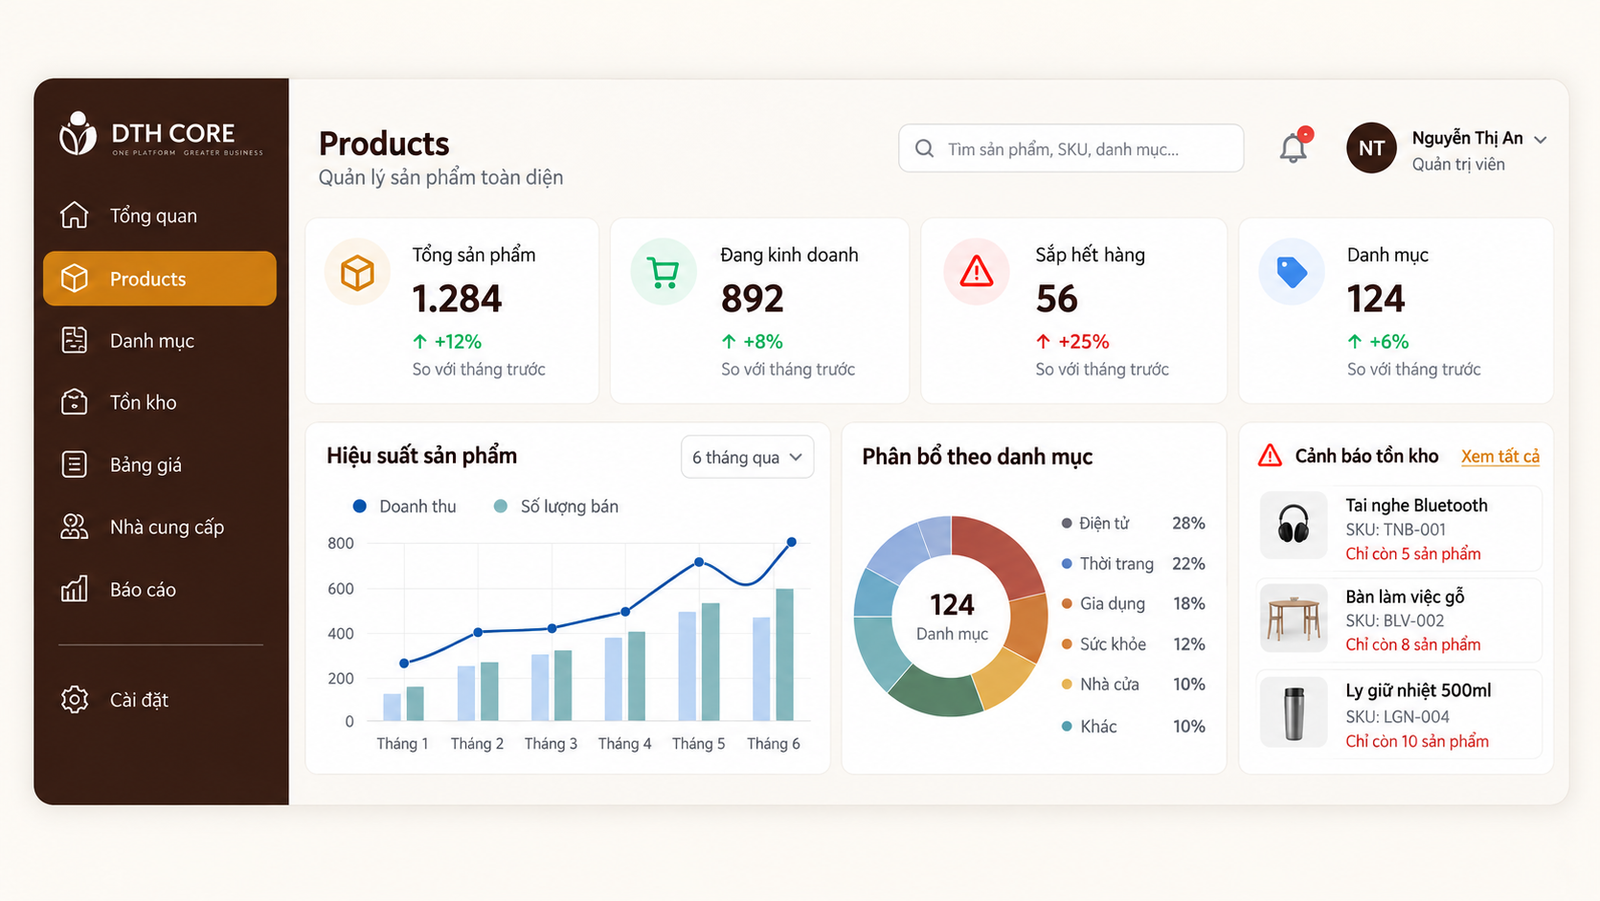Click the +12% change indicator

pos(447,341)
